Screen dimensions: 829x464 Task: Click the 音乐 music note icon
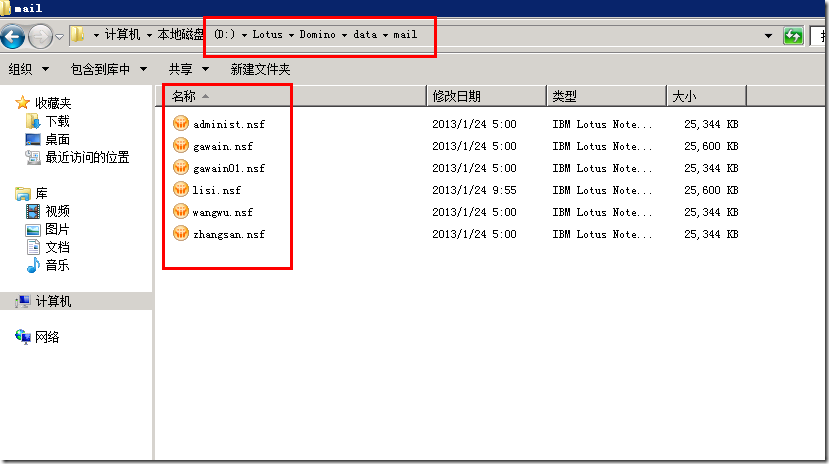click(33, 265)
